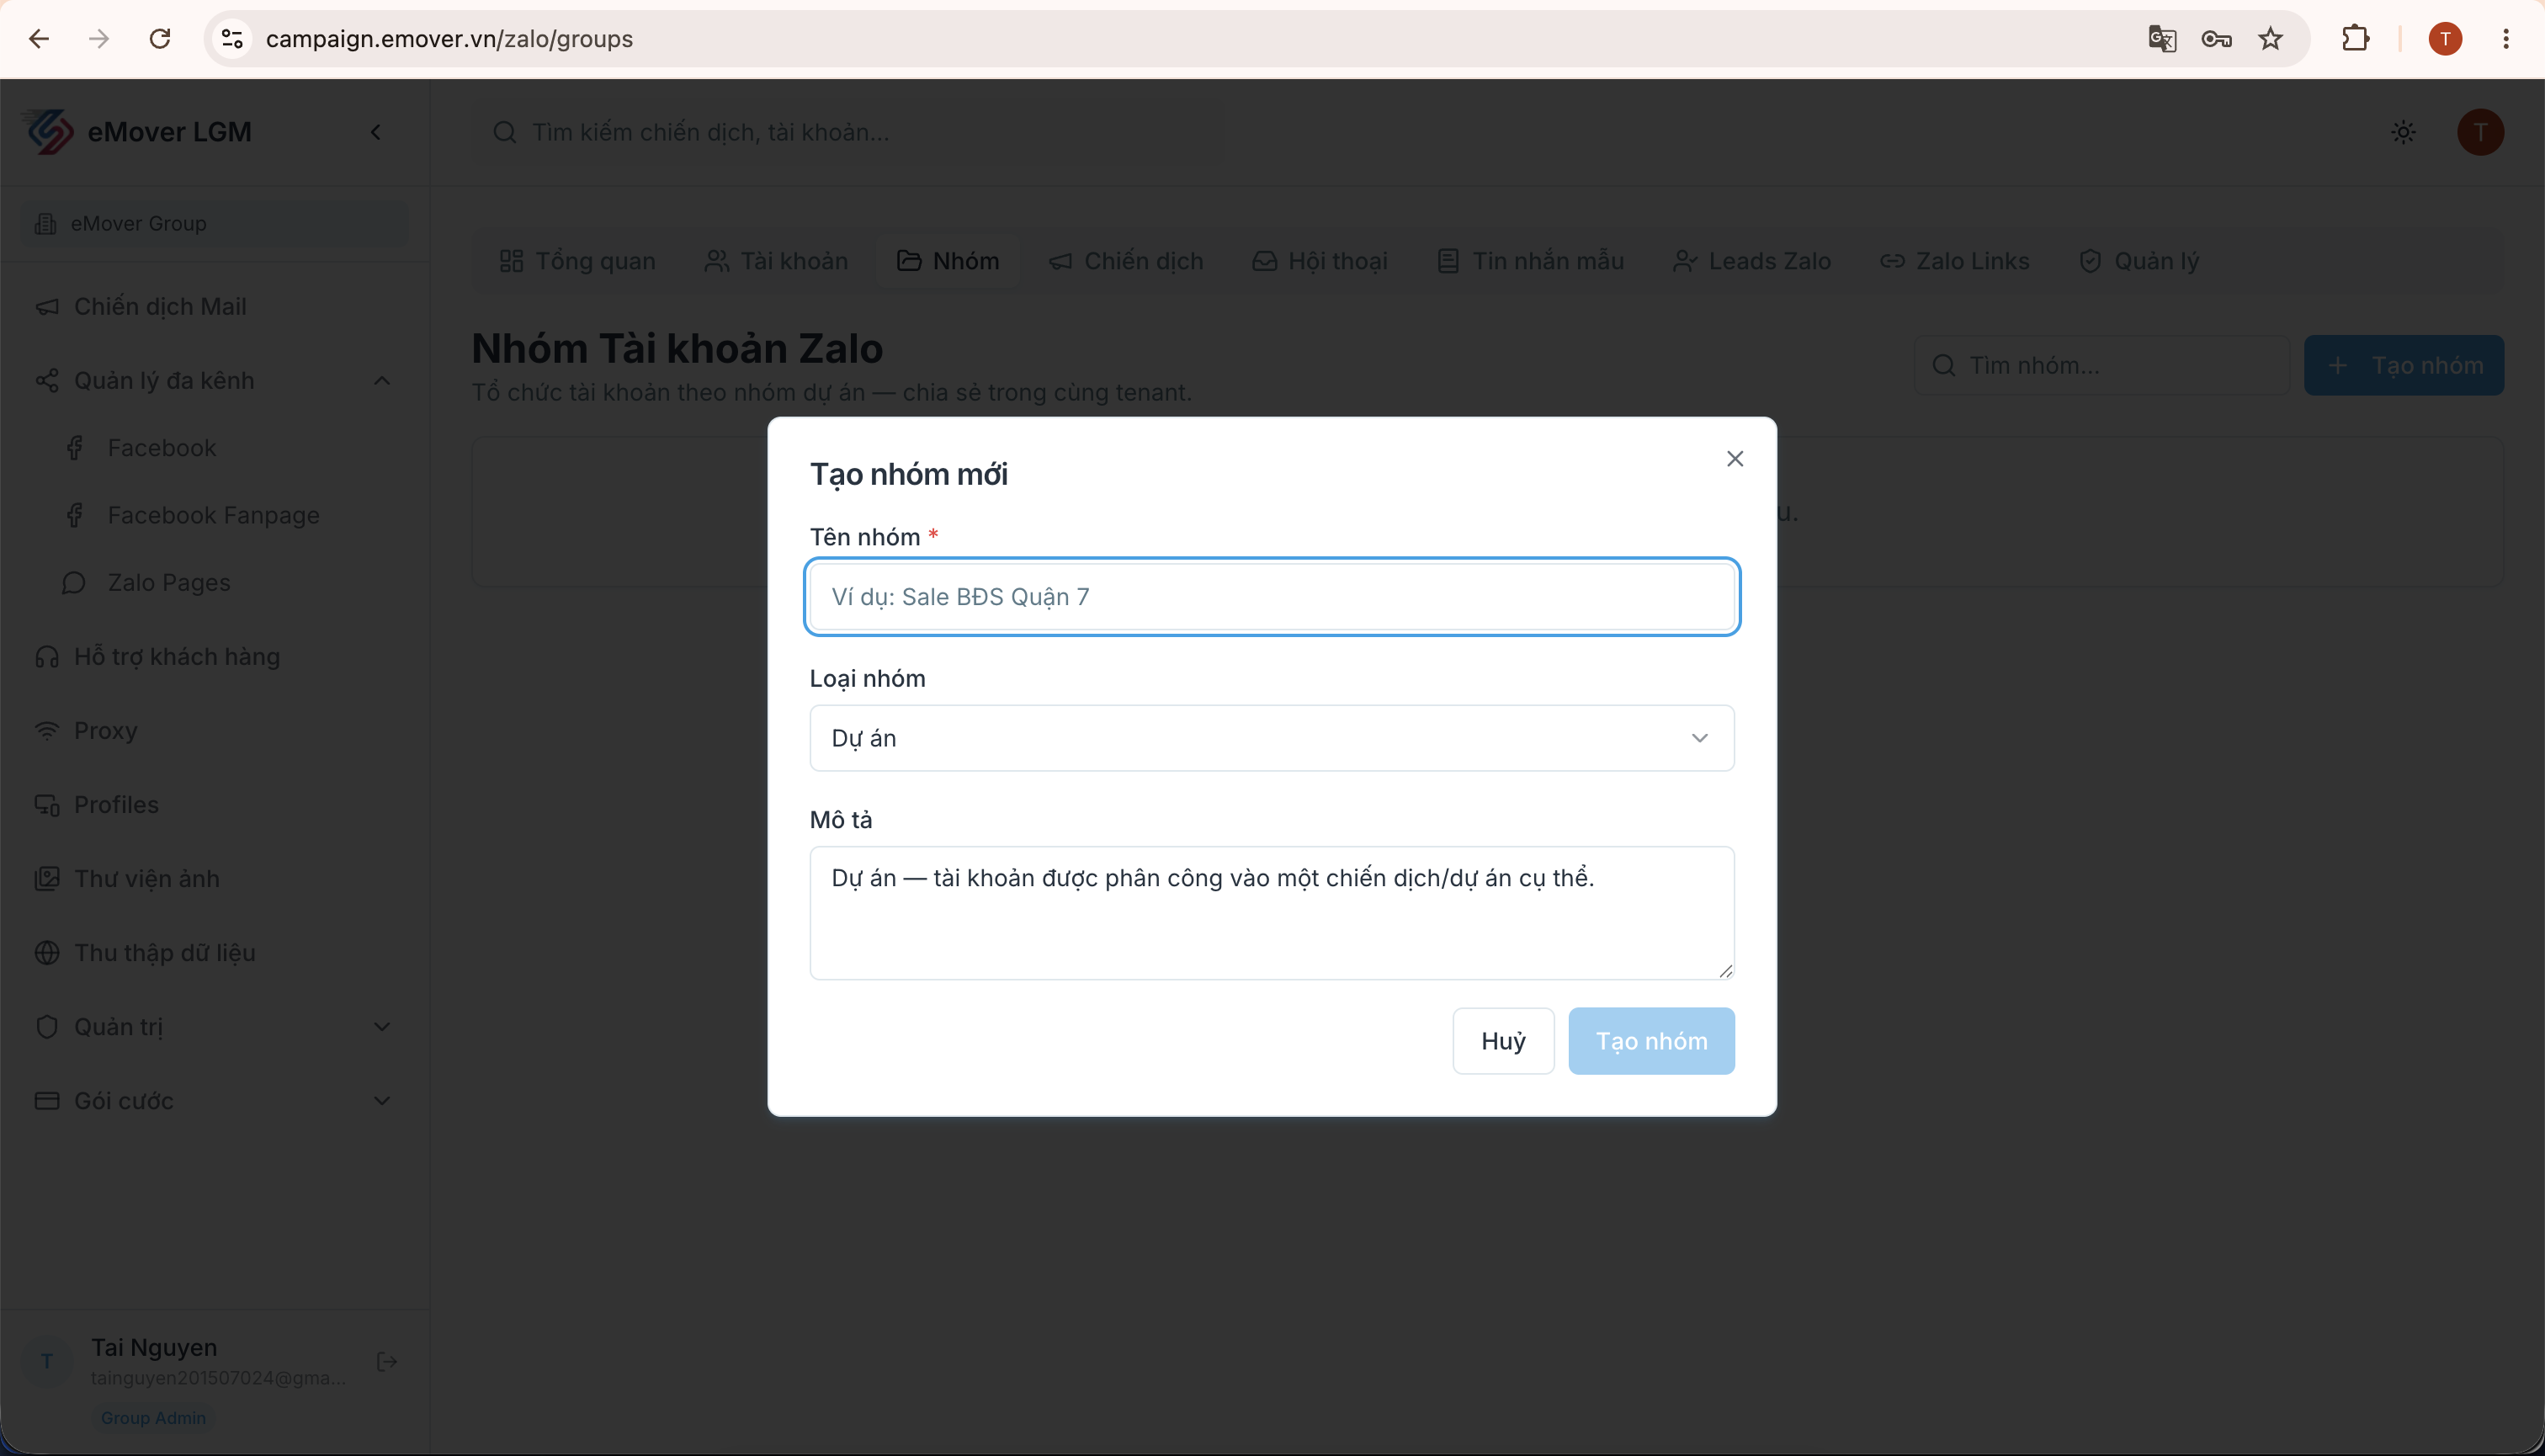Click the translate page icon
Image resolution: width=2545 pixels, height=1456 pixels.
(x=2161, y=39)
